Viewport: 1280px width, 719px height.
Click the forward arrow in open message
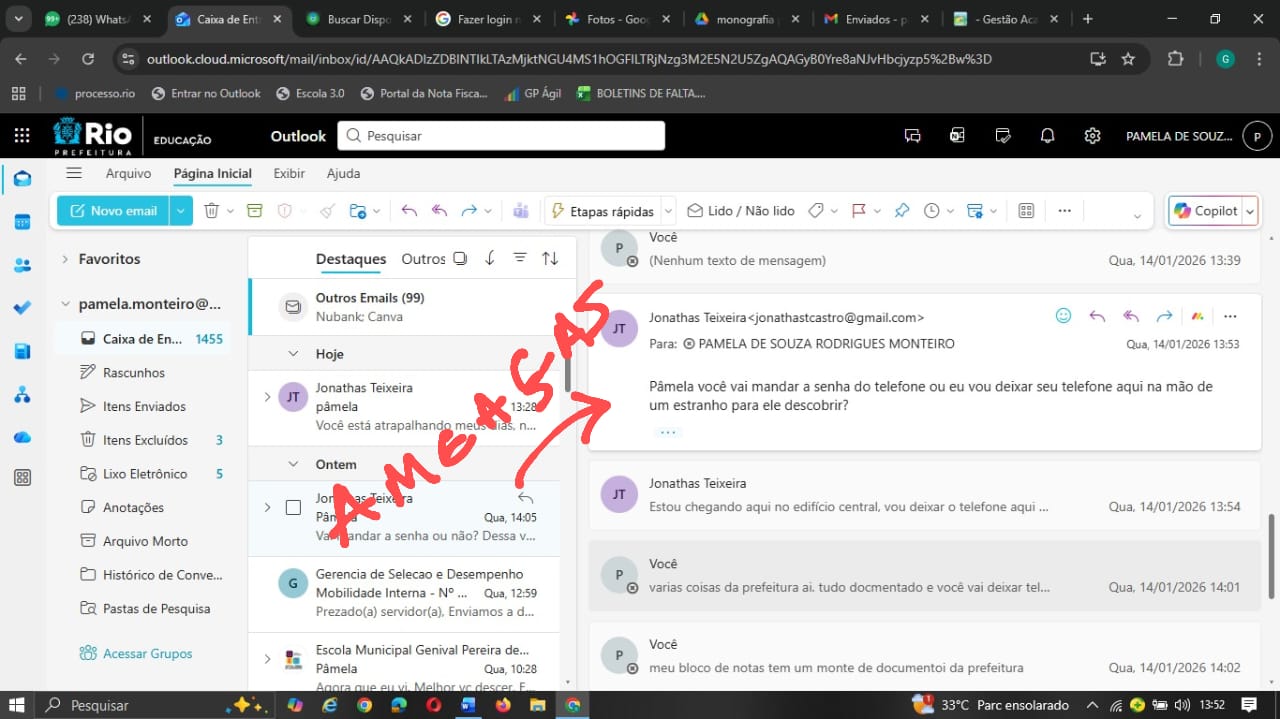[1164, 316]
